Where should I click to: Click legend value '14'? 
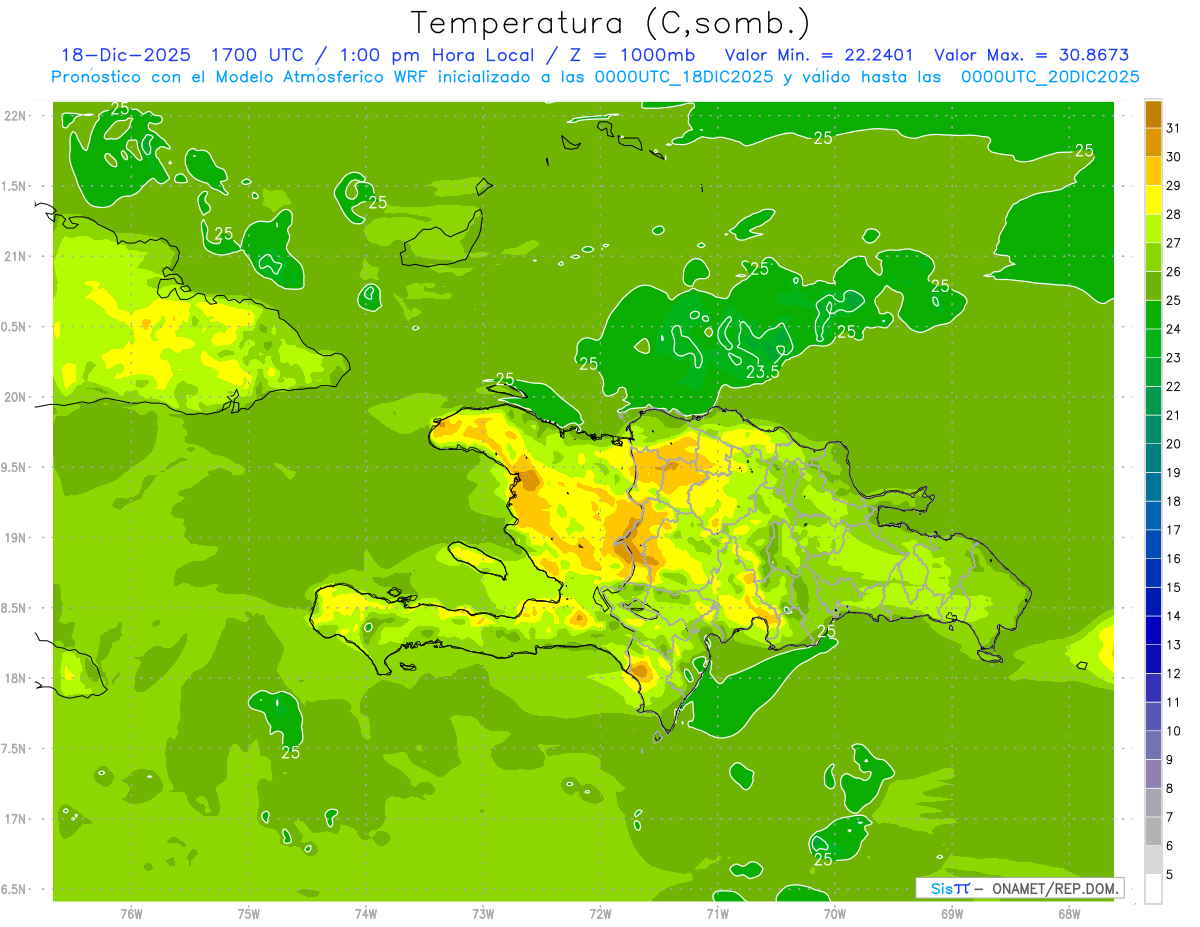pyautogui.click(x=1174, y=616)
